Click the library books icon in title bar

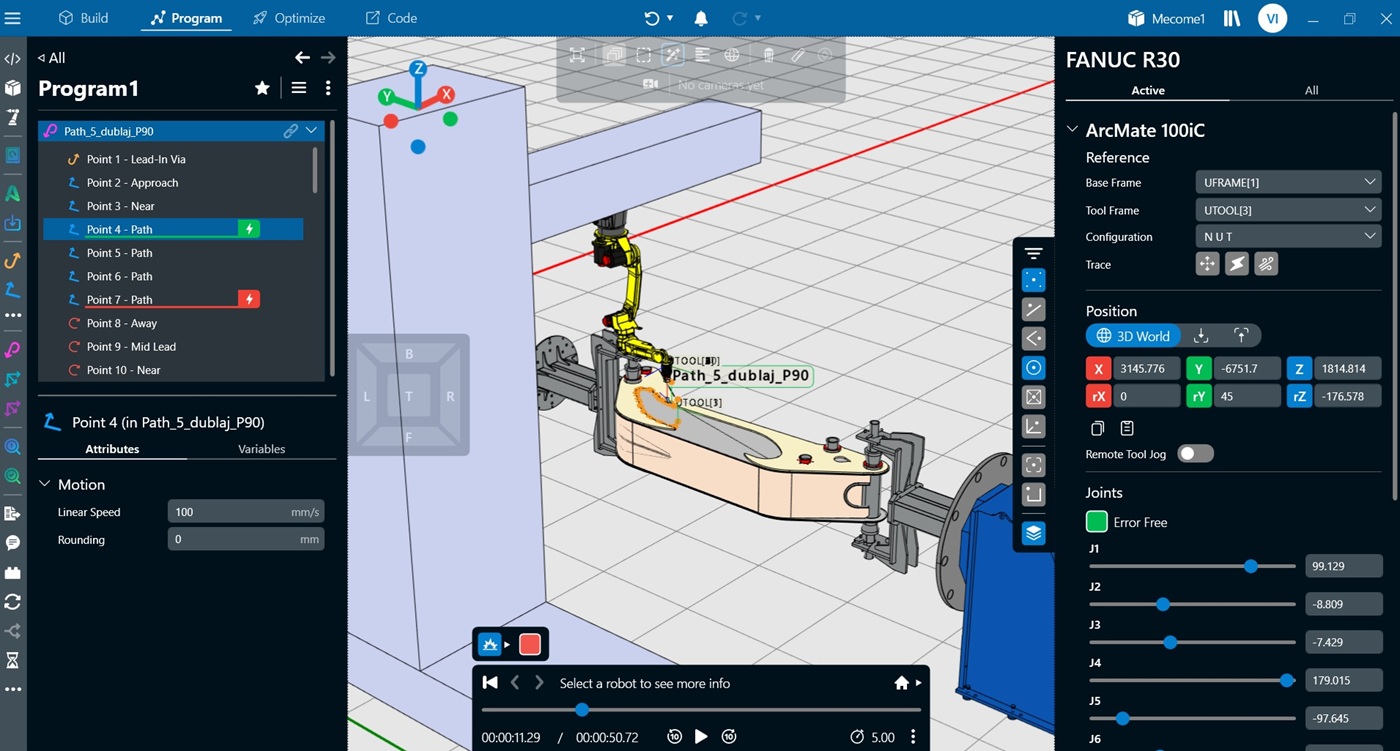pyautogui.click(x=1231, y=18)
